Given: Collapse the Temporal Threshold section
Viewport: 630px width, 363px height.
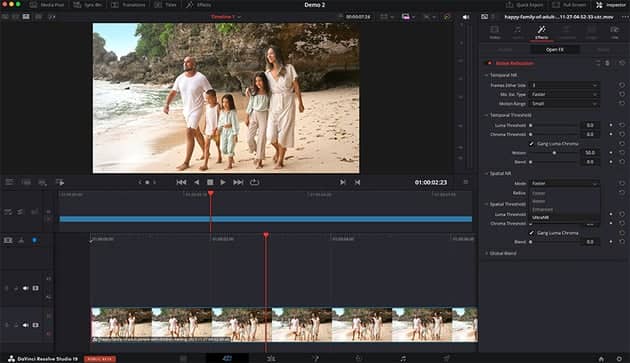Looking at the screenshot, I should (x=486, y=115).
